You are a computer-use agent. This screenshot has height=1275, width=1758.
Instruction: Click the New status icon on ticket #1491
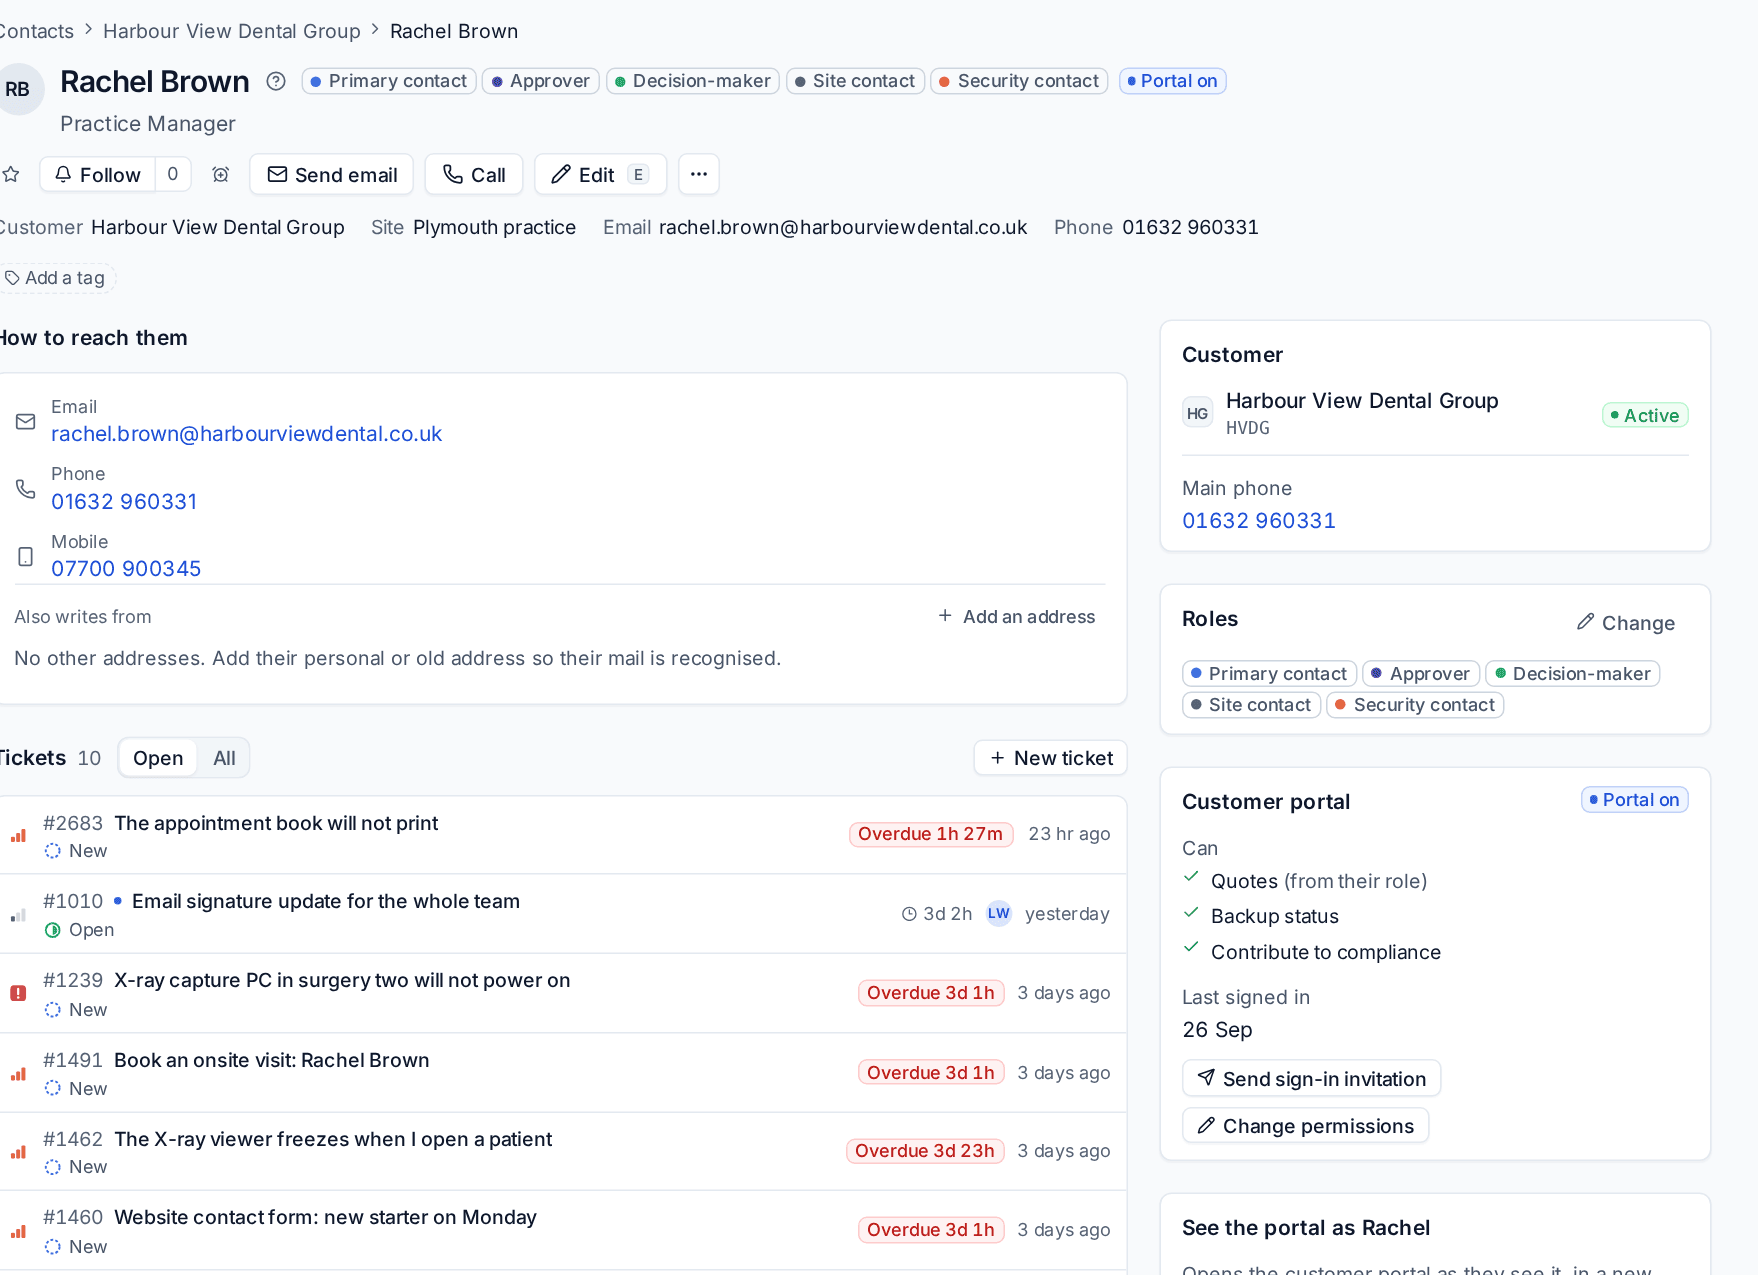pos(53,1088)
